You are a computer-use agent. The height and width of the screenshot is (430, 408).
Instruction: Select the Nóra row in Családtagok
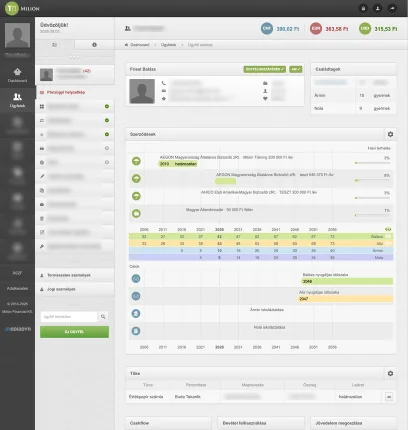coord(353,108)
